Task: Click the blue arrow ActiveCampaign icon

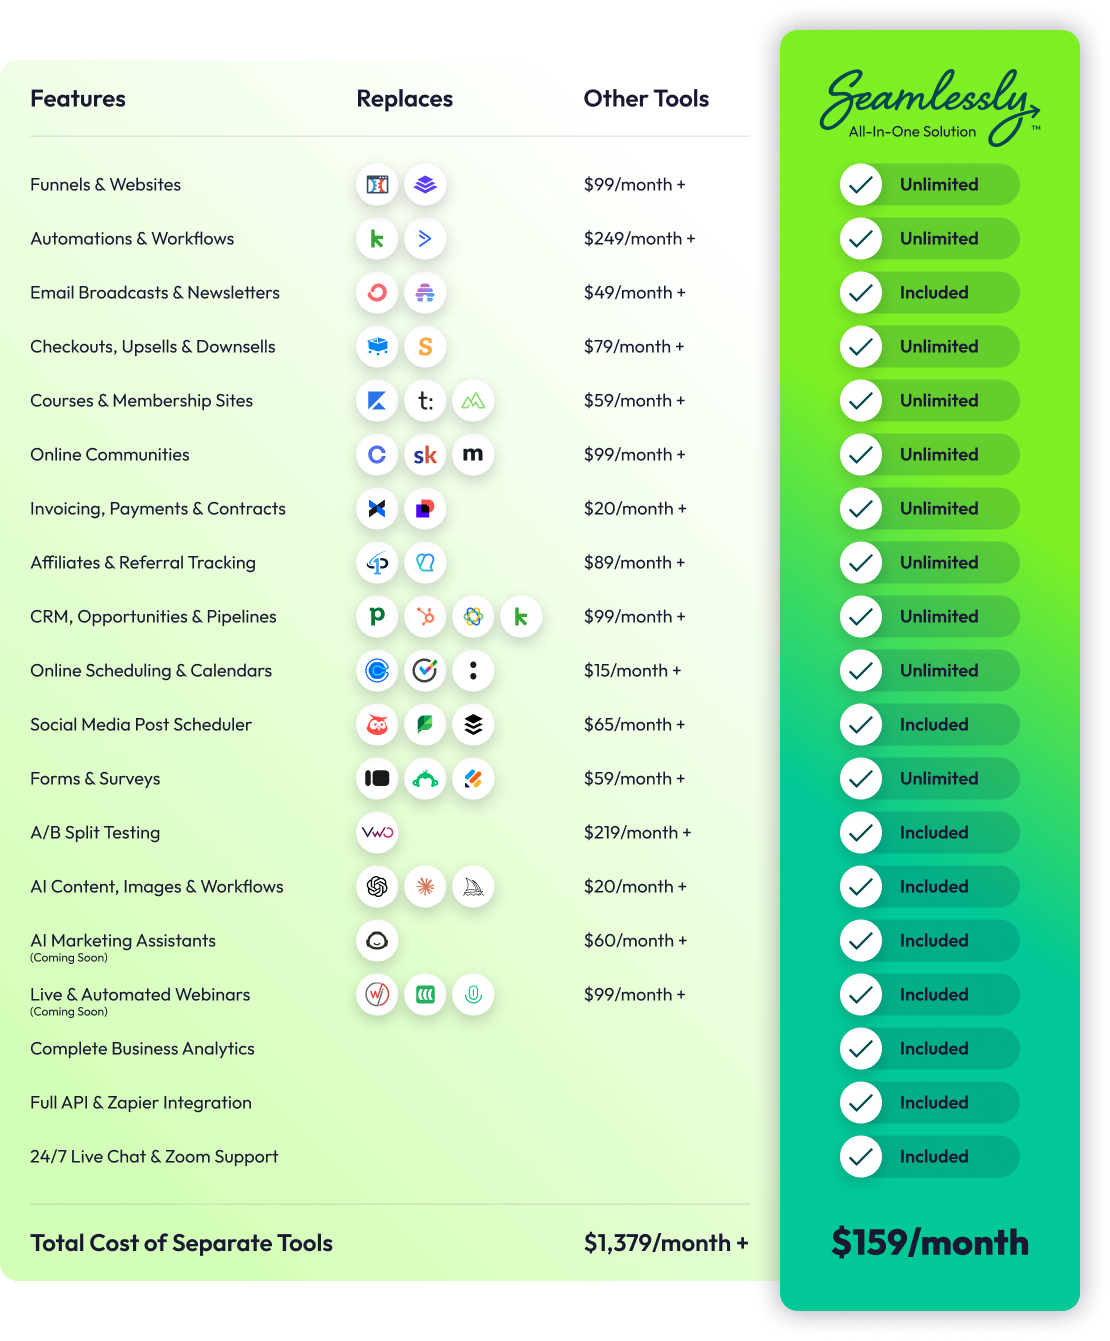Action: pyautogui.click(x=425, y=239)
